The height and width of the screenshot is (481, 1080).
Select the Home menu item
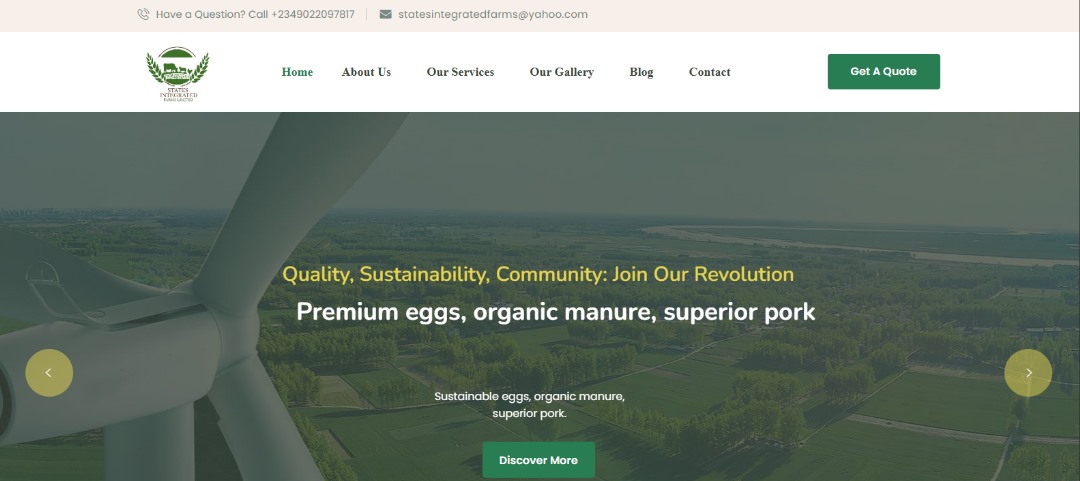[298, 72]
